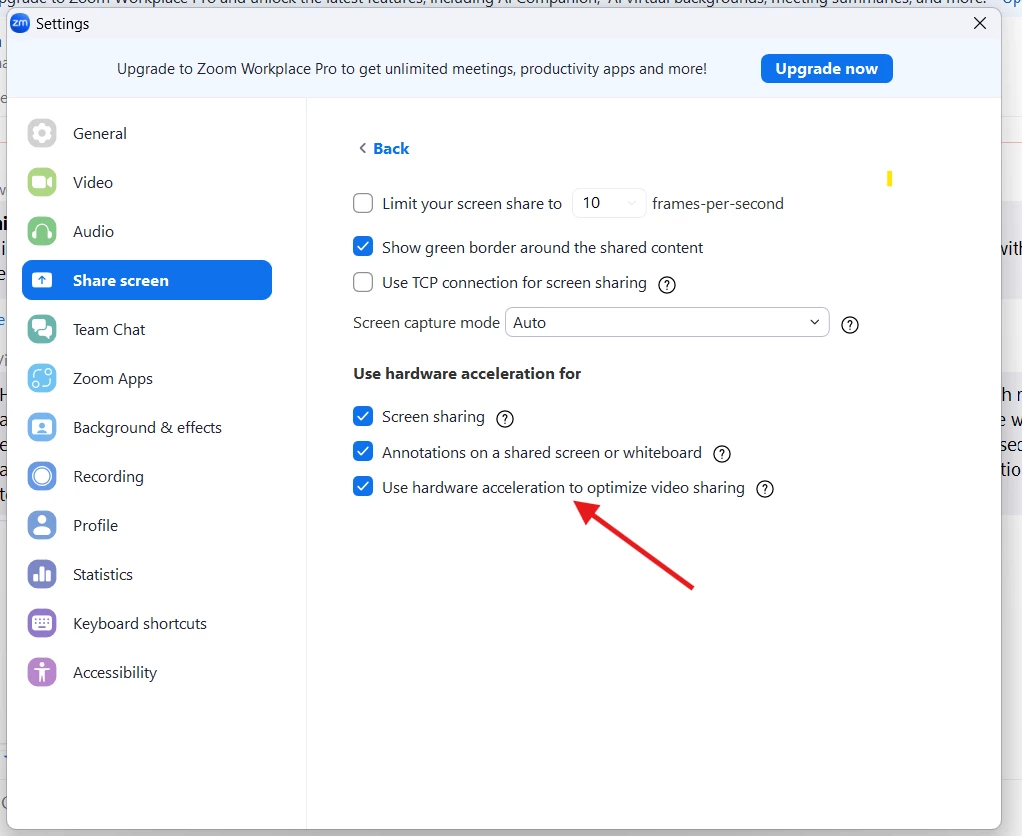
Task: Click the Profile person icon
Action: (42, 525)
